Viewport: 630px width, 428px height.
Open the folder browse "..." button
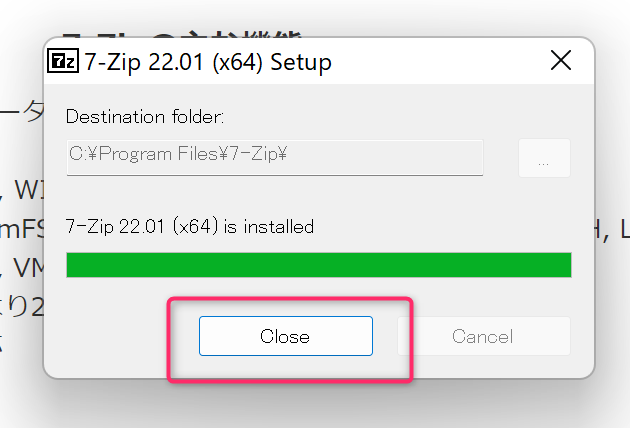point(544,158)
